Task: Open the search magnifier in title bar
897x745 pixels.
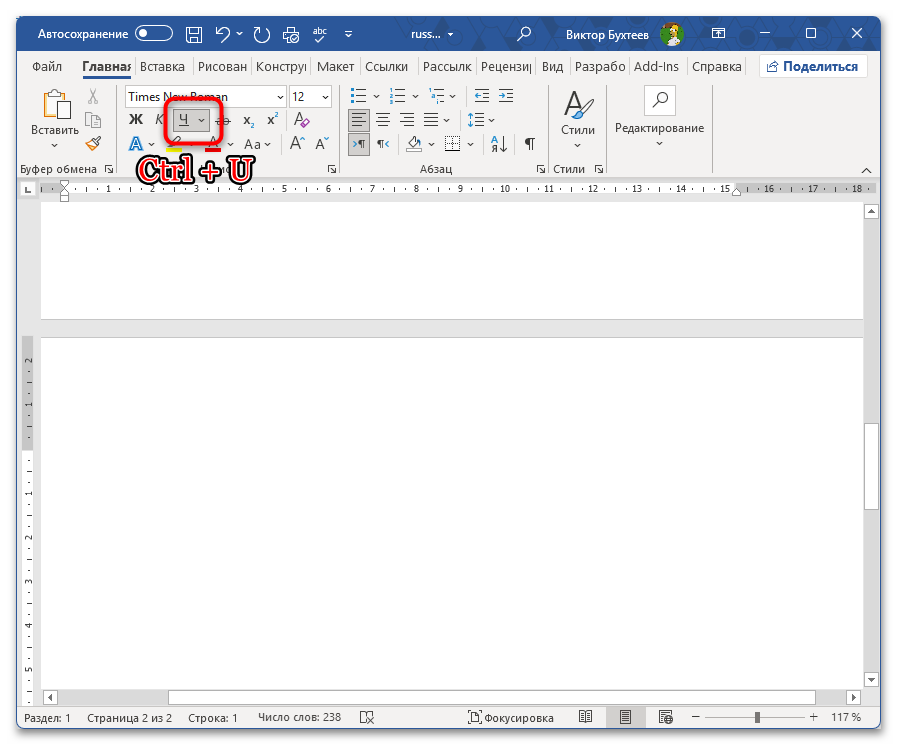Action: coord(523,34)
